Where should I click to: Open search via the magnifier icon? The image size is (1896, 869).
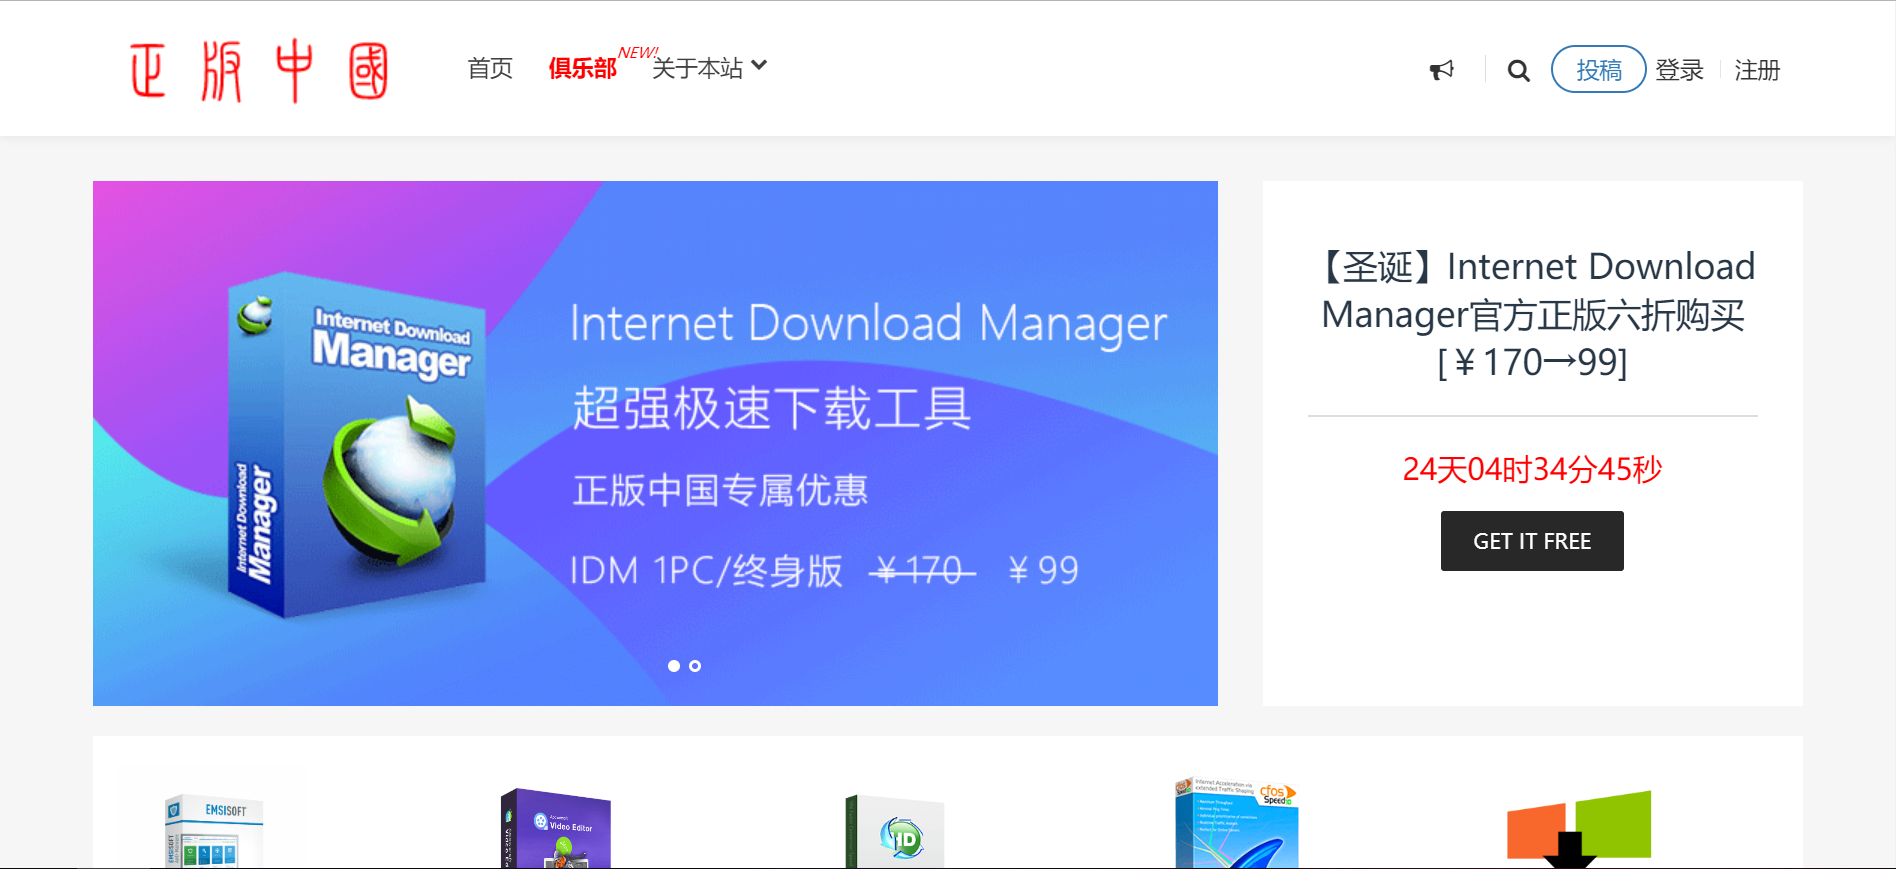[1518, 70]
